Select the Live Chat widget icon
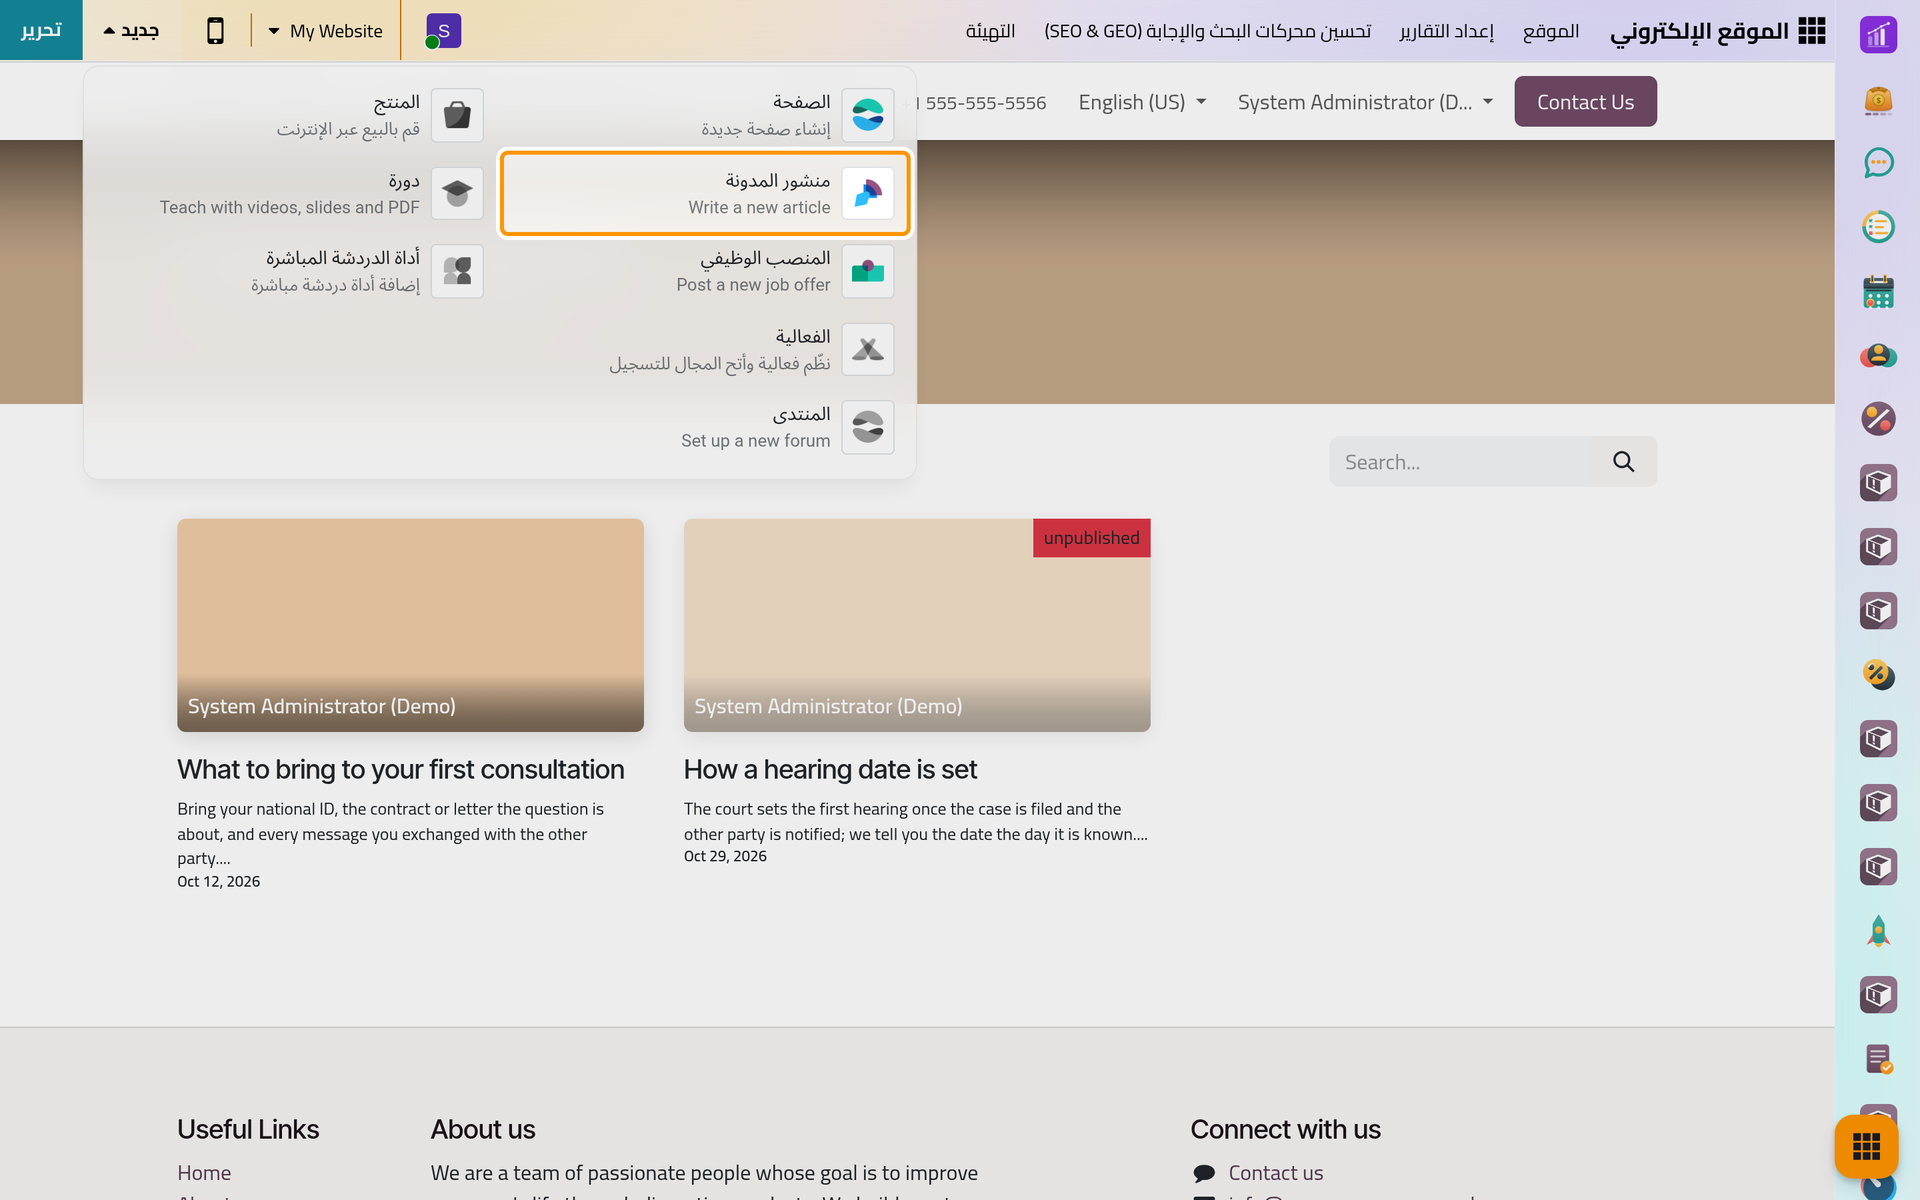 [x=457, y=271]
